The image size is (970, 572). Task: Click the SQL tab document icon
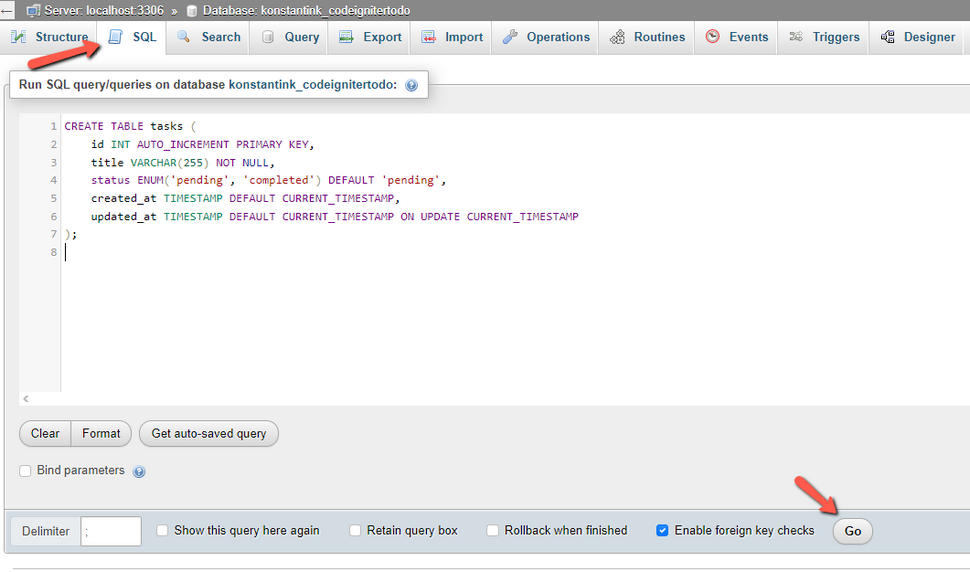(116, 37)
